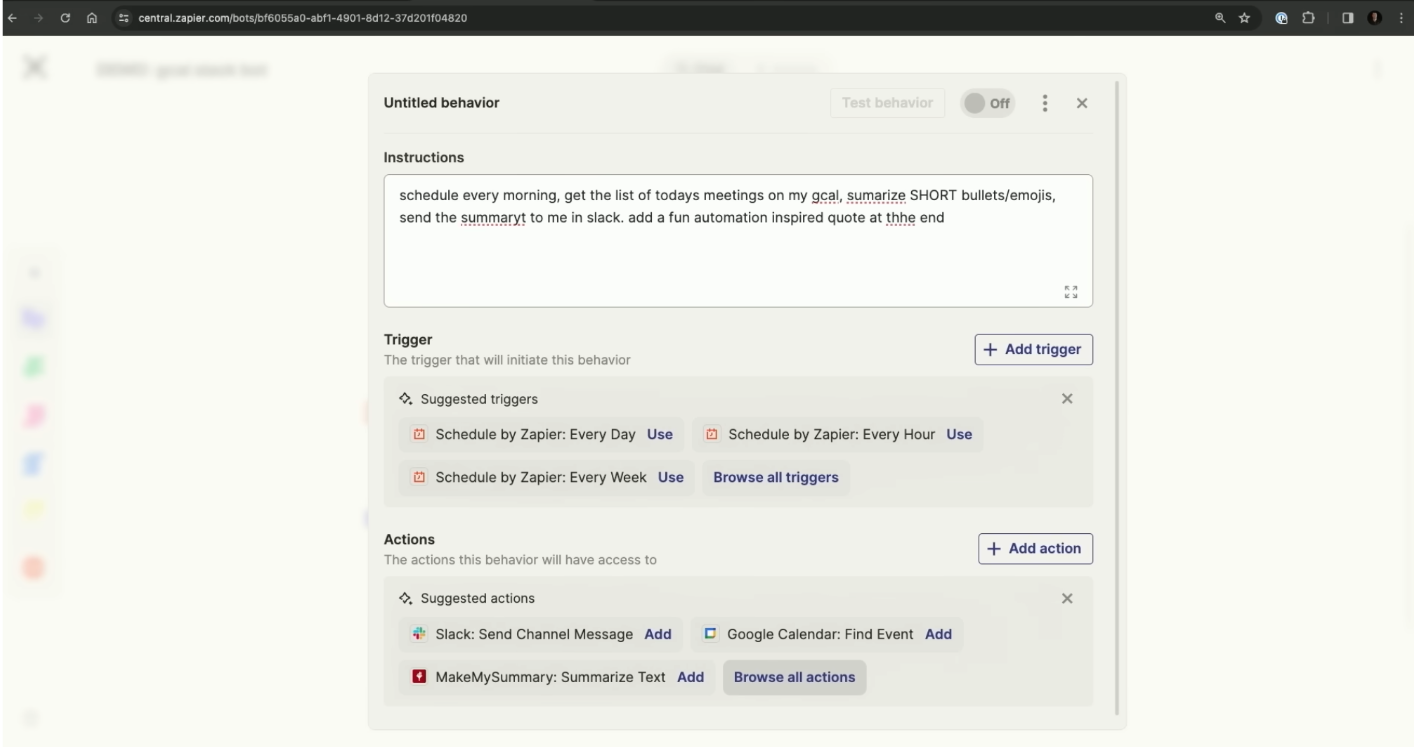The width and height of the screenshot is (1414, 747).
Task: Click the MakeMySummary icon in suggested actions
Action: click(419, 677)
